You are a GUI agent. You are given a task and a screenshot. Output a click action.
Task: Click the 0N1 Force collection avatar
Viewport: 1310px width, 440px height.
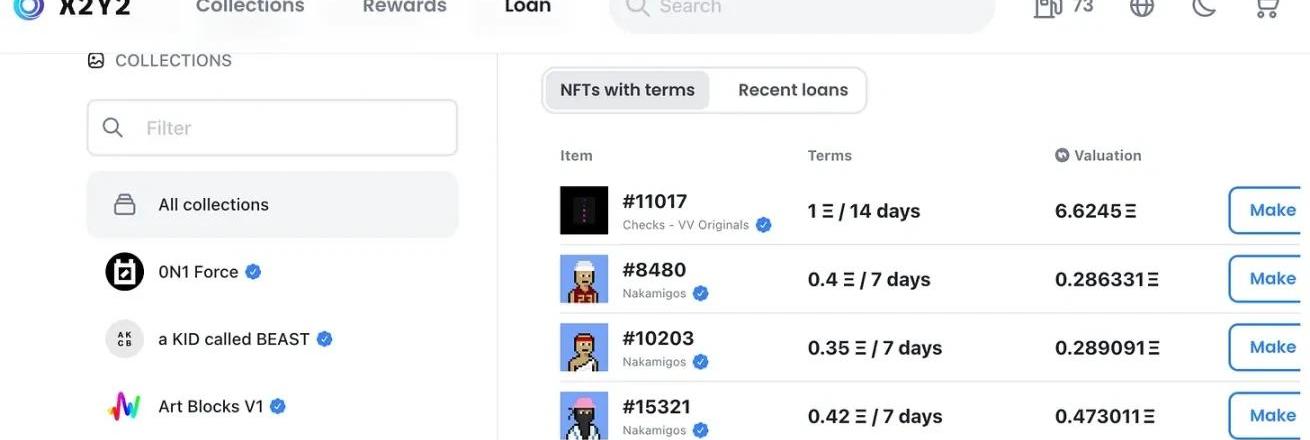tap(125, 272)
